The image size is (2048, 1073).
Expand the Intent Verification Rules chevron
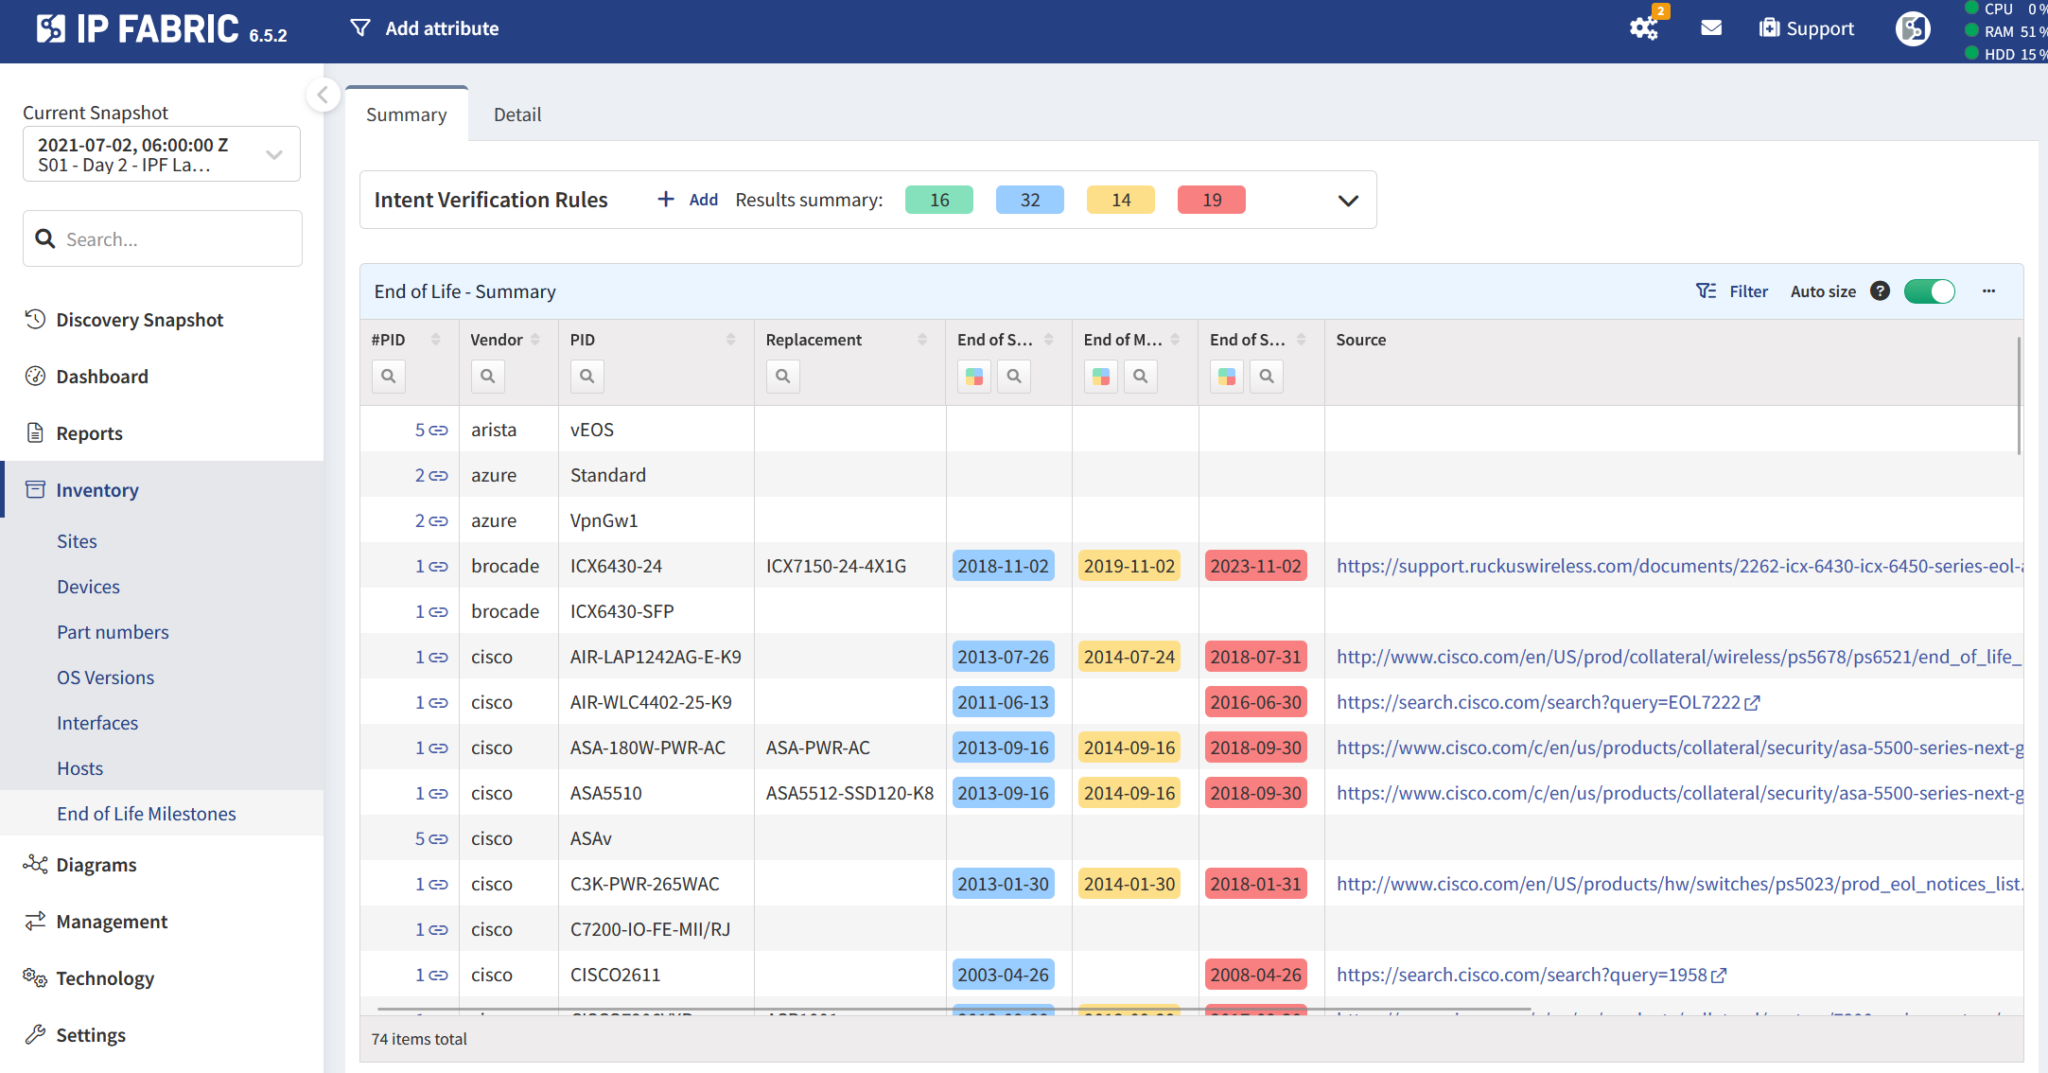[x=1348, y=200]
